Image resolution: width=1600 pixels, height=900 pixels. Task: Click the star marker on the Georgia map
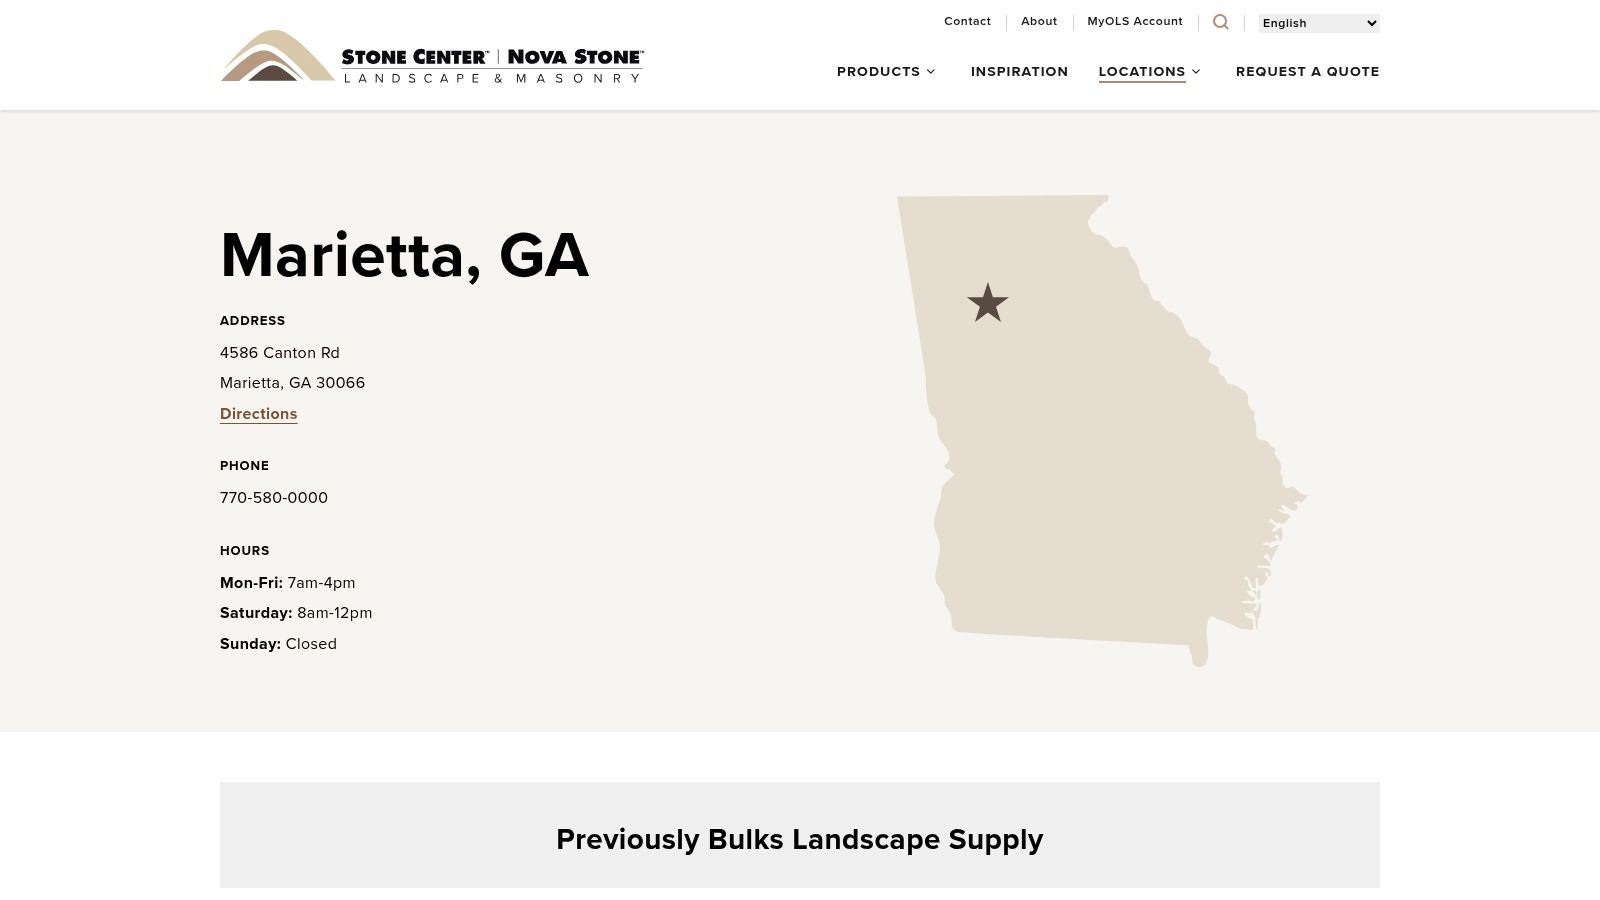[x=988, y=303]
